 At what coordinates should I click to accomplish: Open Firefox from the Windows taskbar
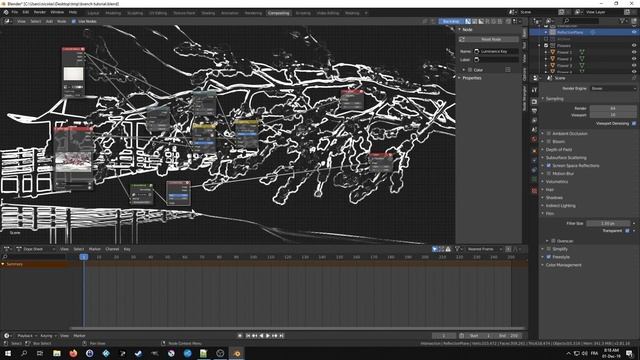73,353
